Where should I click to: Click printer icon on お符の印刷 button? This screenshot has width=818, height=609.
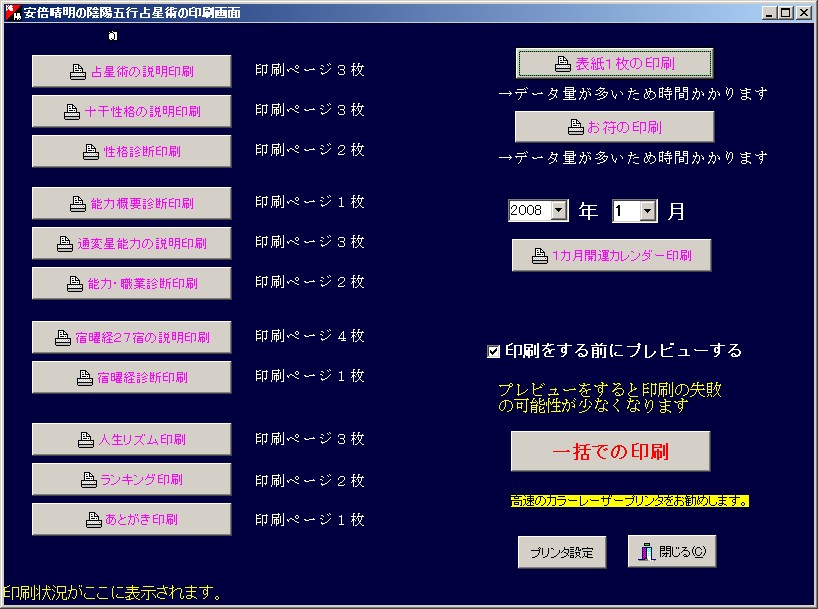(x=575, y=127)
